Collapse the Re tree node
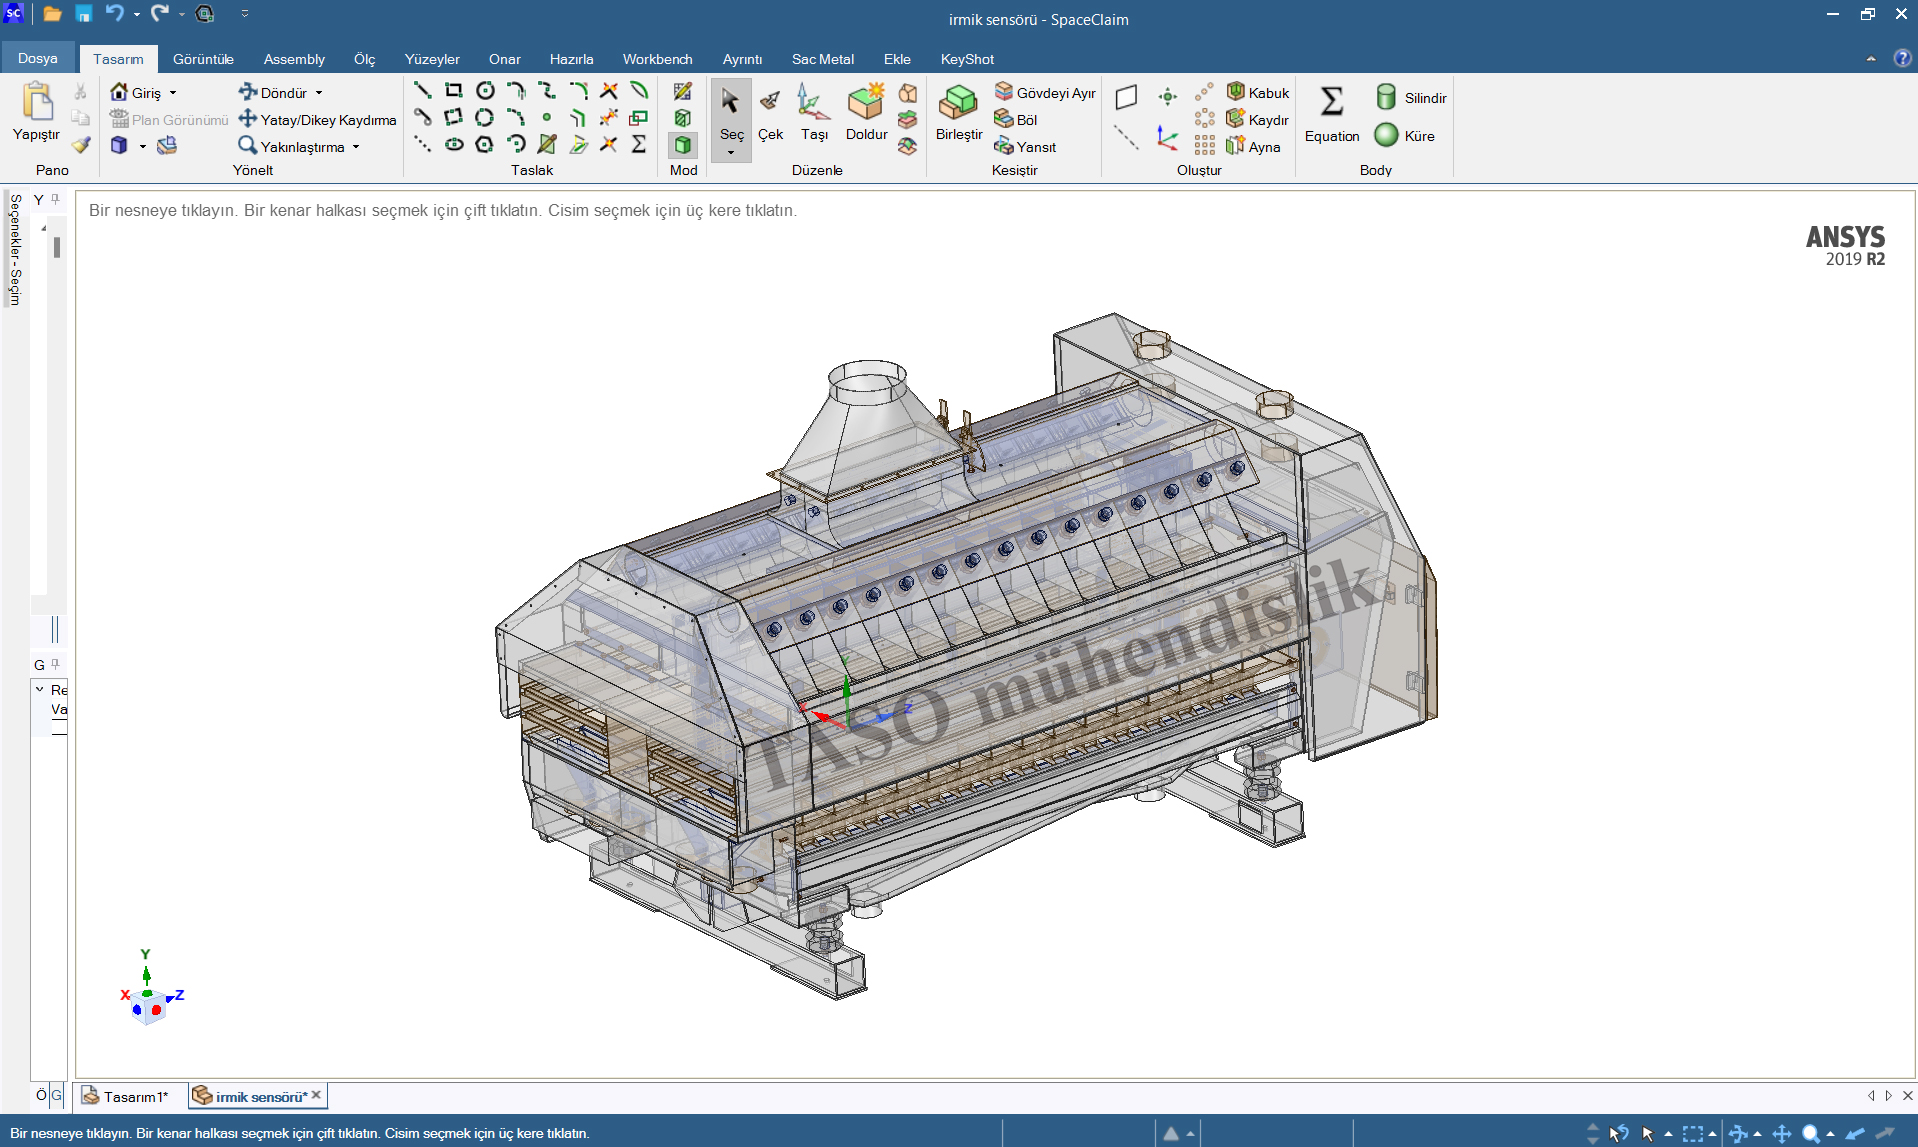The image size is (1918, 1147). coord(40,689)
